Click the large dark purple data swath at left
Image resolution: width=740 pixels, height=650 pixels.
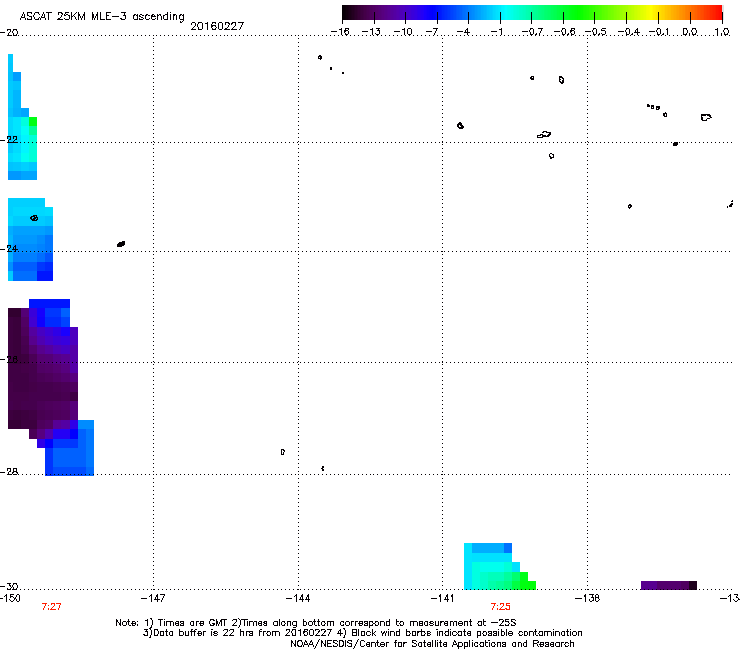tap(42, 373)
